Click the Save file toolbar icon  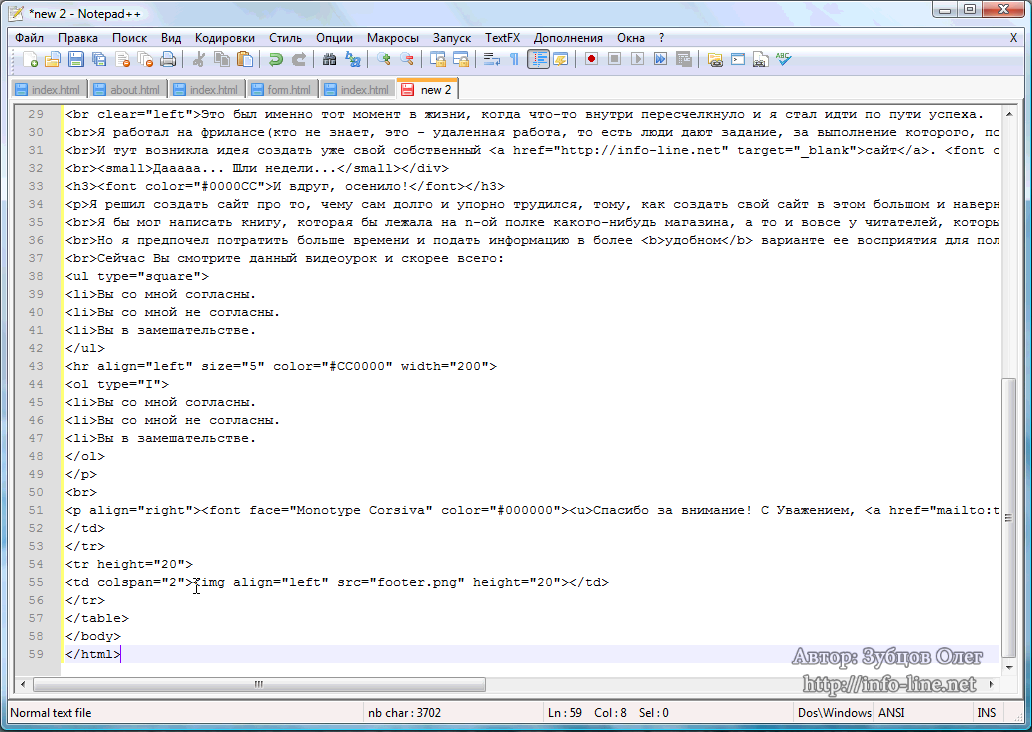coord(76,60)
